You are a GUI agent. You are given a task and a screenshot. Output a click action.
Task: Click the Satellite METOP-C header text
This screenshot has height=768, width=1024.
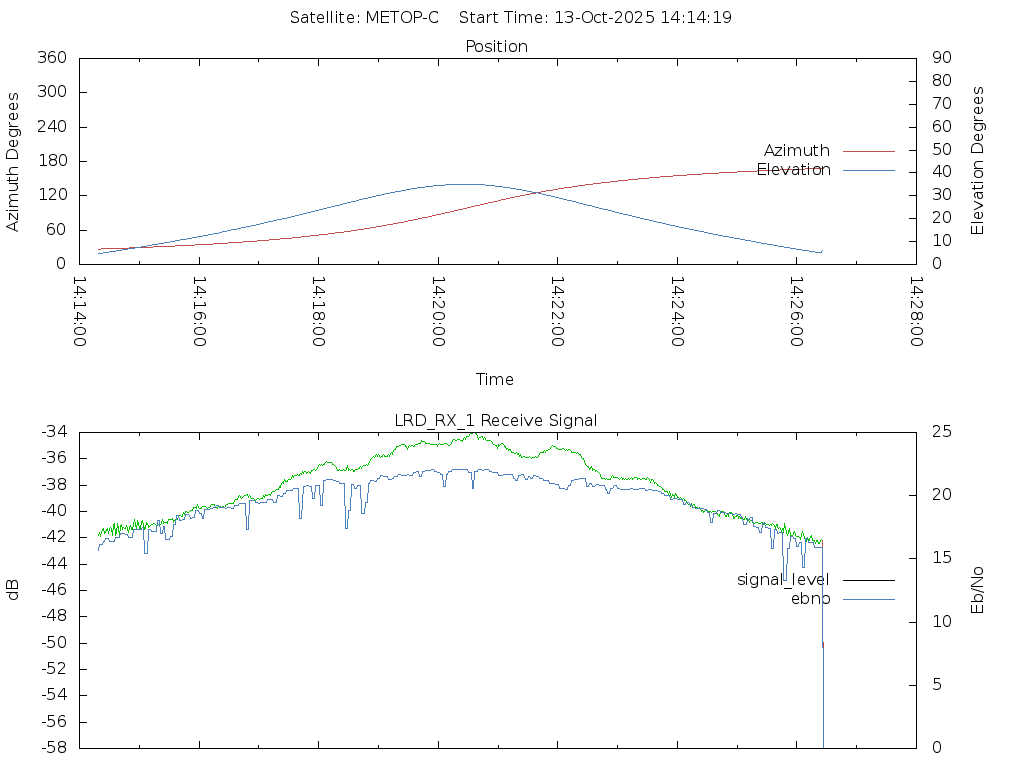click(x=364, y=18)
